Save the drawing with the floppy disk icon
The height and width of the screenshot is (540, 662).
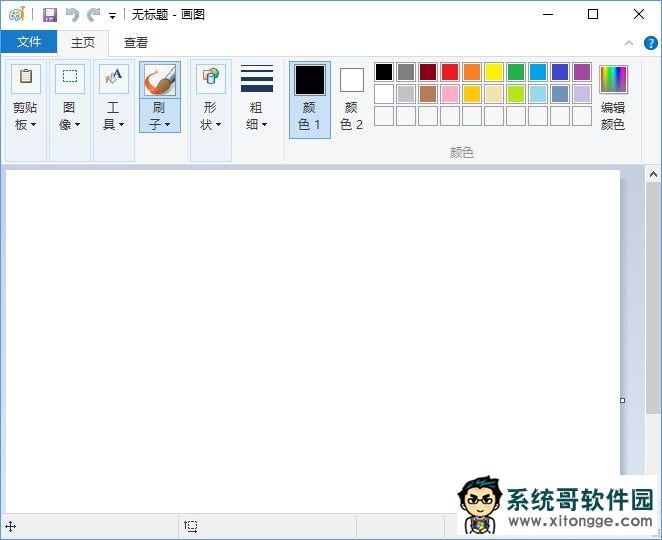[x=50, y=15]
